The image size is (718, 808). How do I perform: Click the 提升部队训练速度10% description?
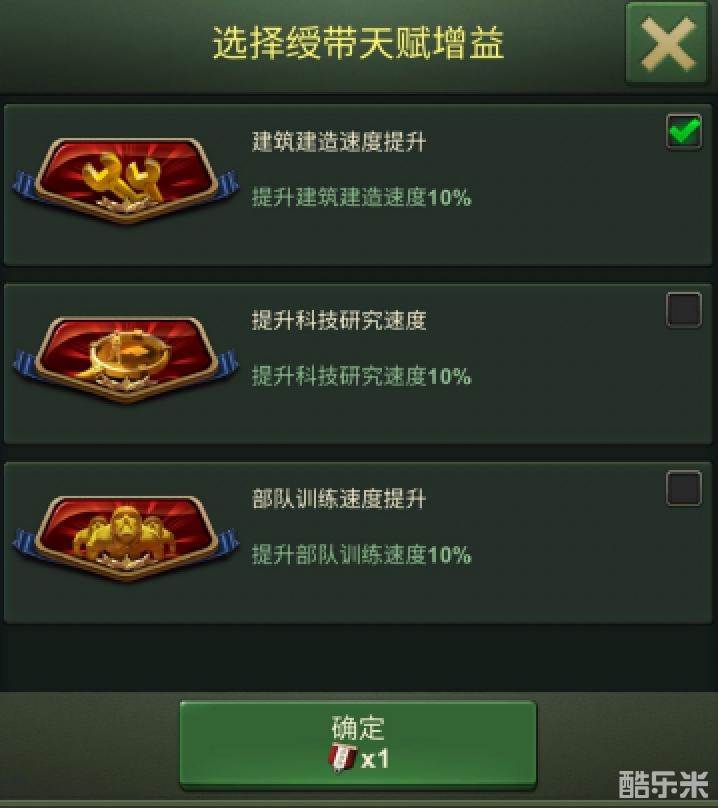coord(361,555)
